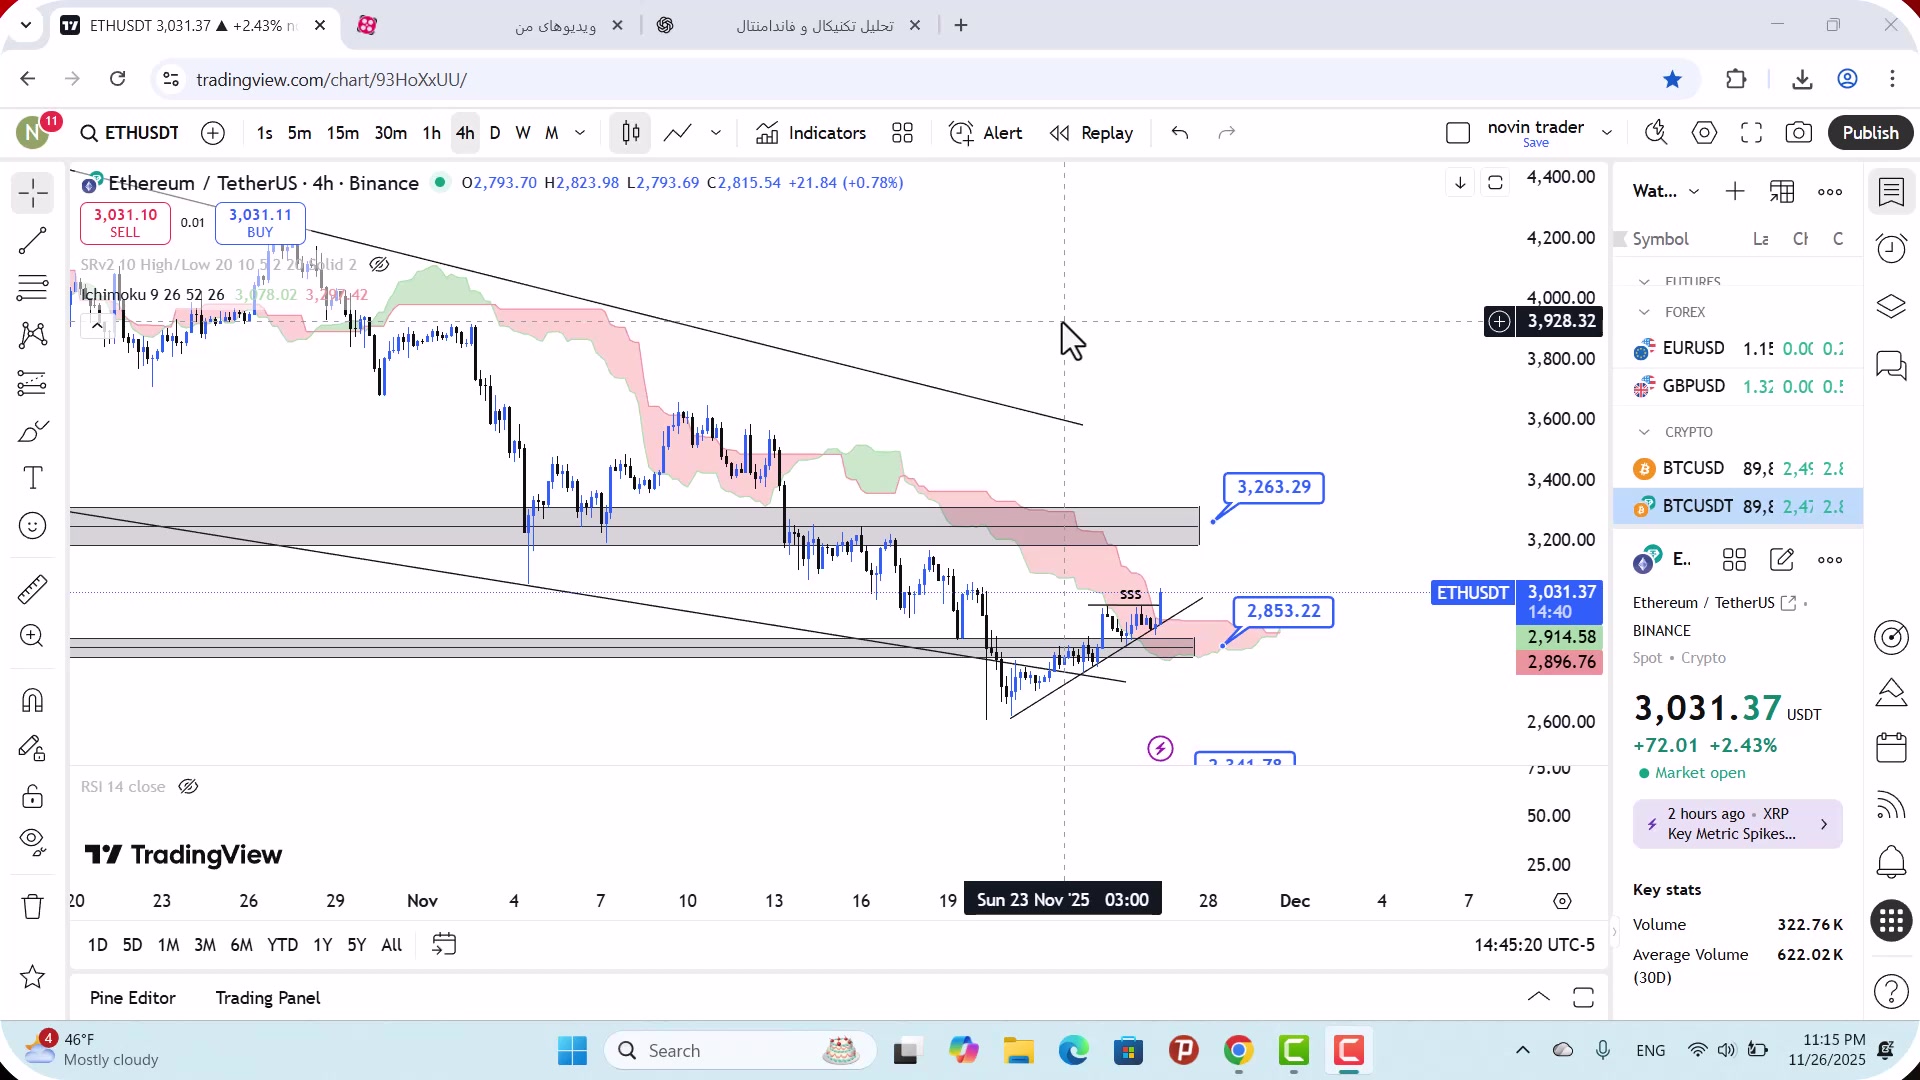Toggle RSI 14 indicator visibility
Viewport: 1920px width, 1080px height.
[x=188, y=787]
